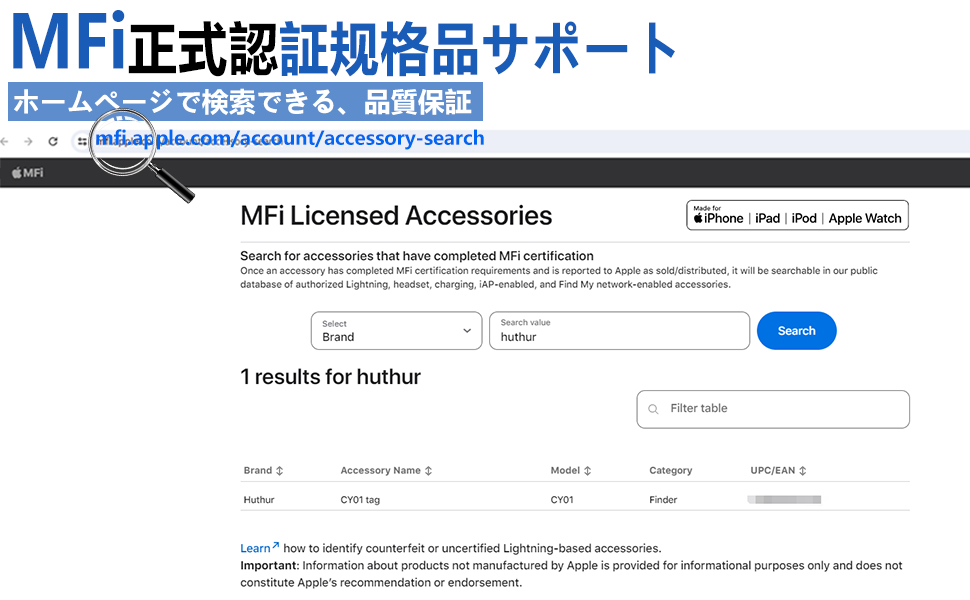Expand the chevron on the Brand selector
Screen dimensions: 970x600
(466, 331)
